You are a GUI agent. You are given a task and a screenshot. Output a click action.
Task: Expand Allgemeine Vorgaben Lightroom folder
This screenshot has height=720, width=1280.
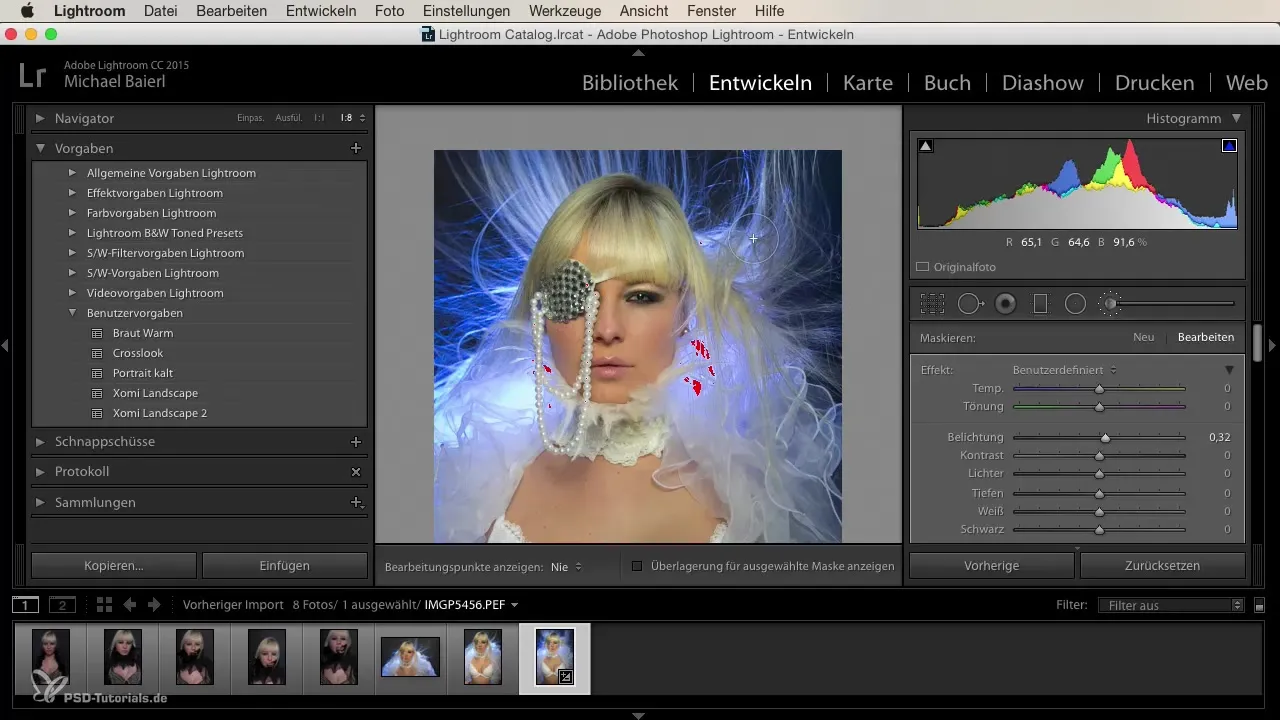(72, 173)
